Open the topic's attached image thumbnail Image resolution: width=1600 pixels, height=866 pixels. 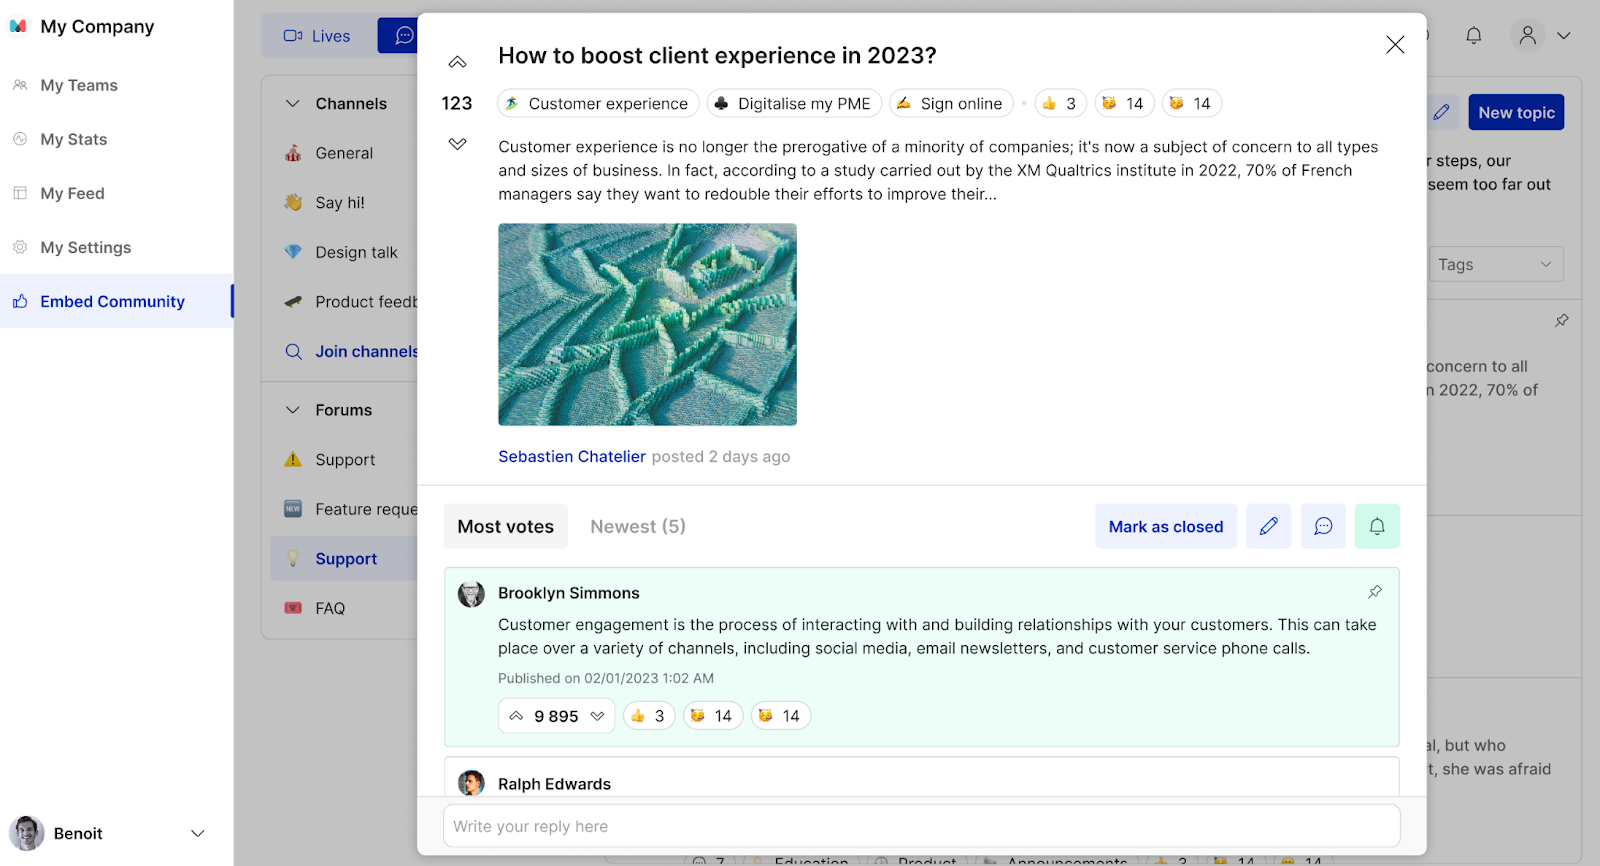coord(647,324)
